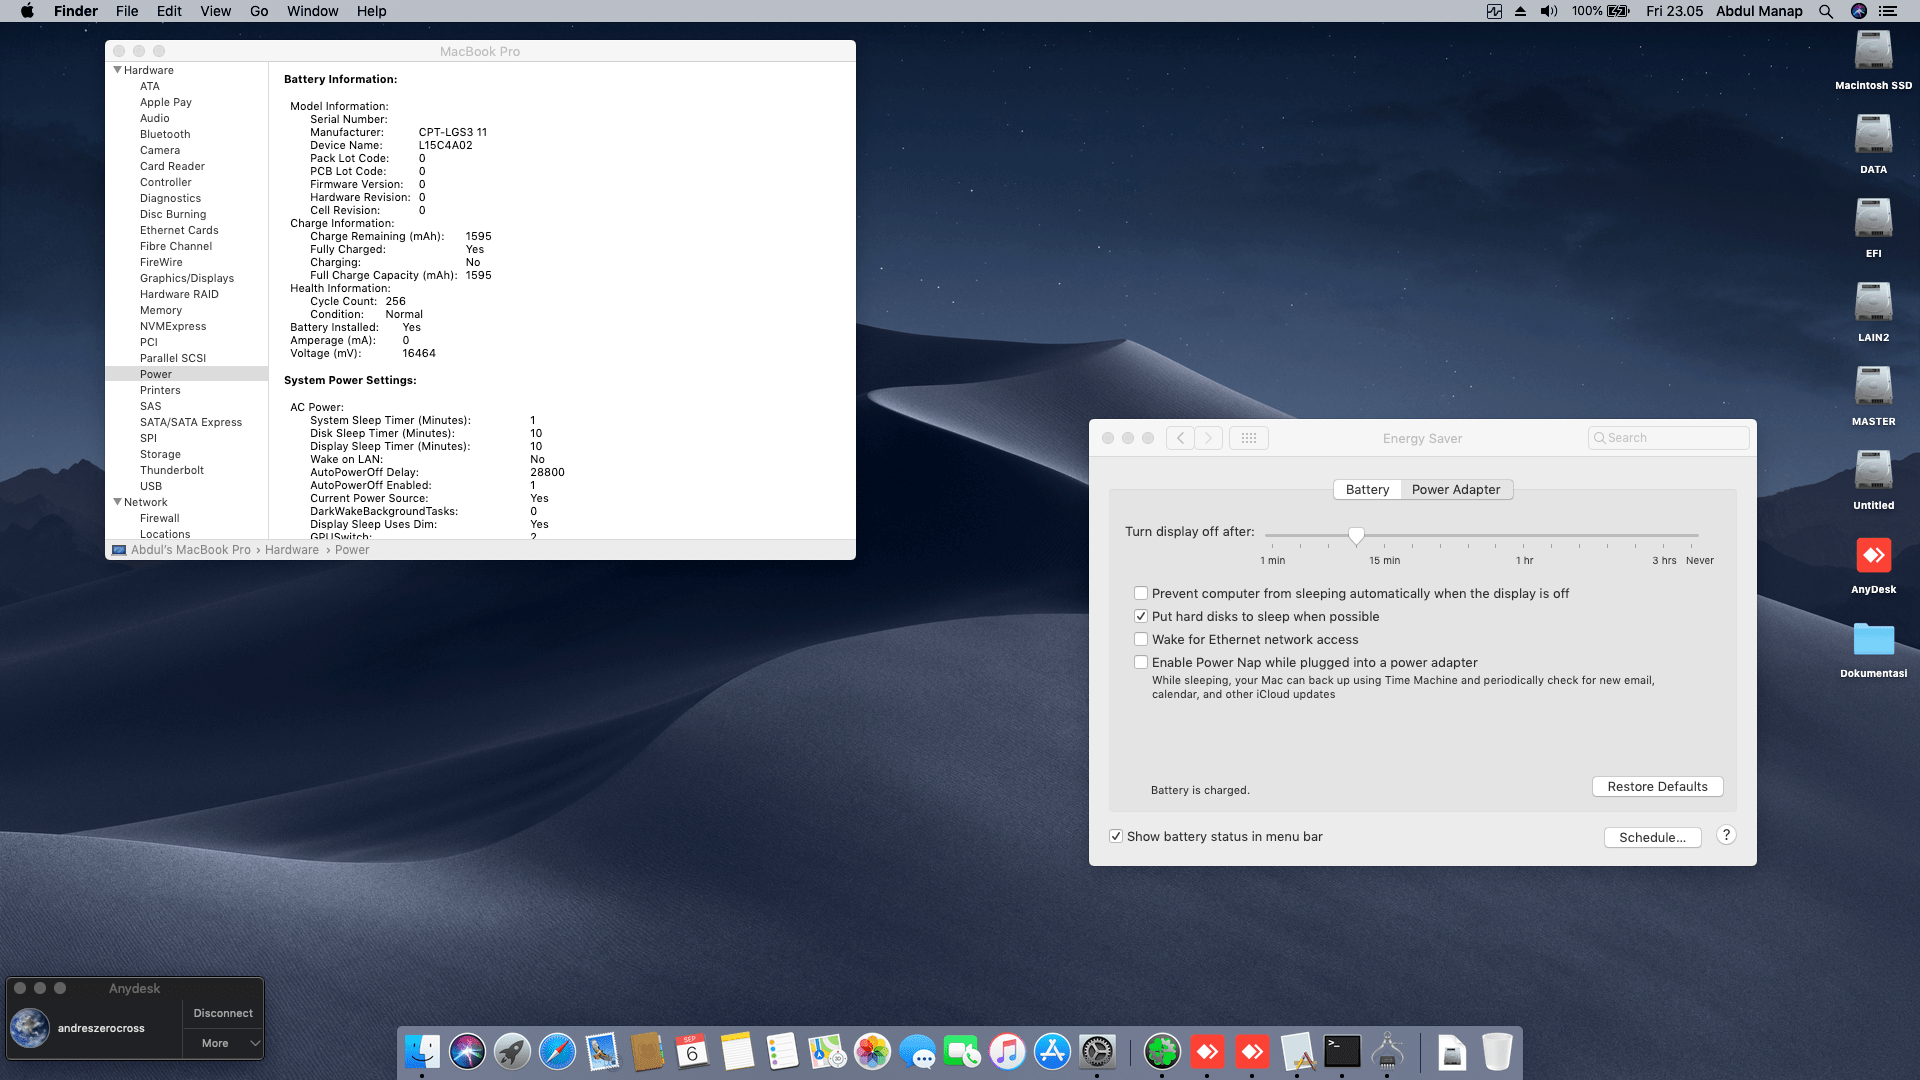Open Terminal from the dock

tap(1342, 1052)
